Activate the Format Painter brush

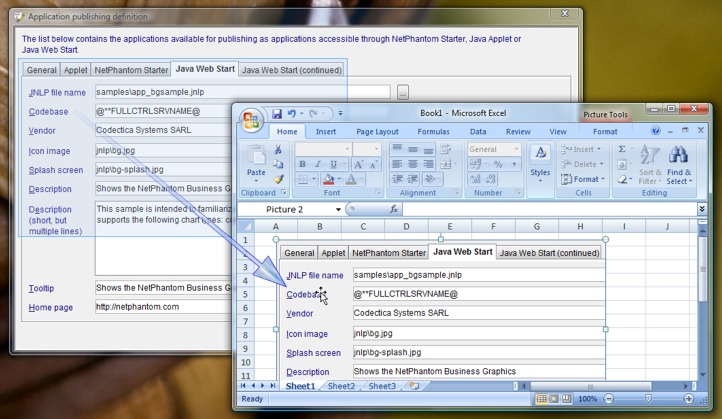[278, 179]
